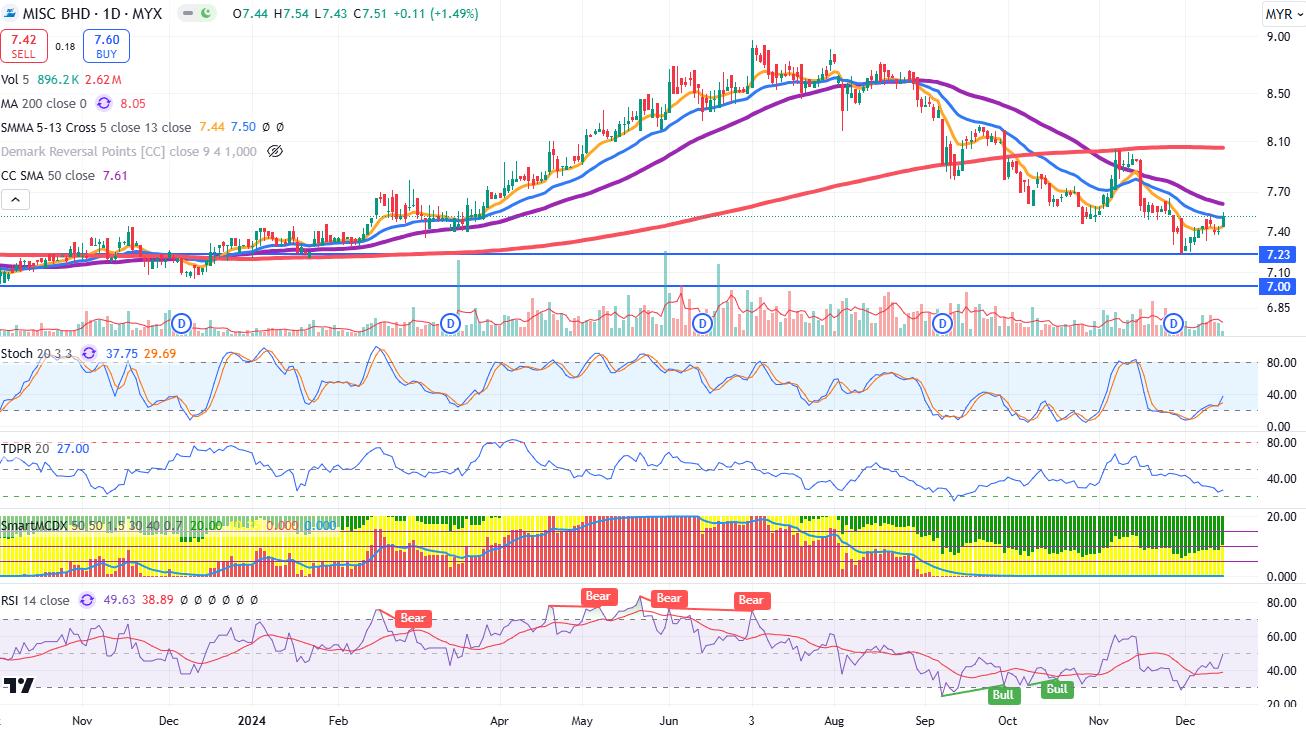Click the 49.63 RSI value
Viewport: 1306px width, 730px height.
118,600
